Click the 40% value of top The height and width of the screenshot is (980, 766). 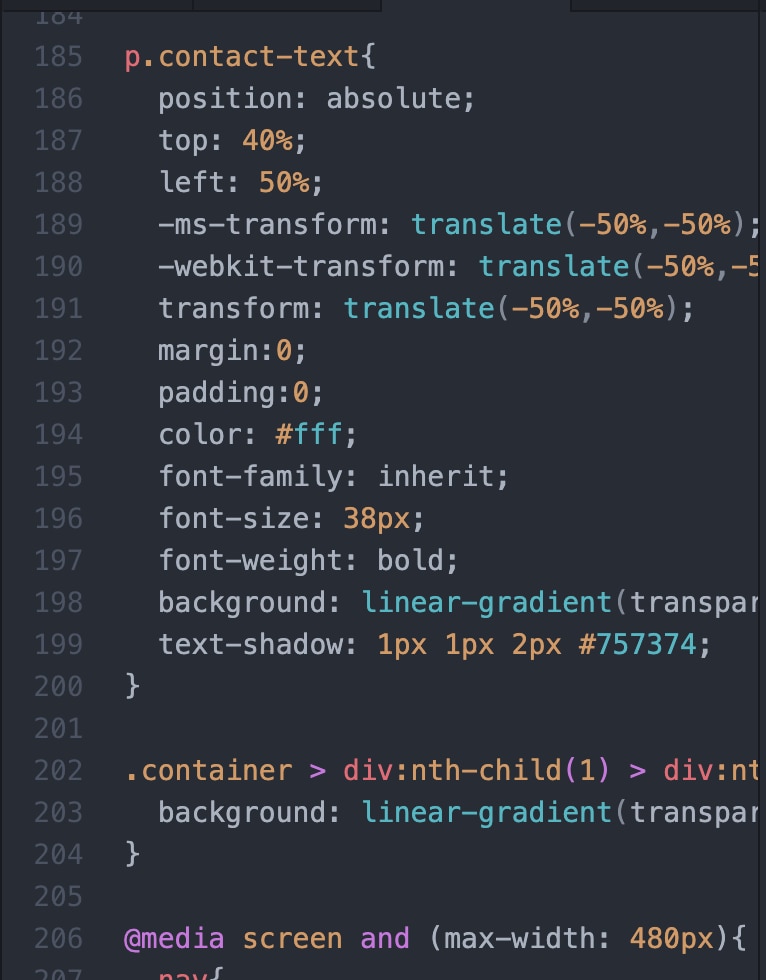click(x=267, y=141)
